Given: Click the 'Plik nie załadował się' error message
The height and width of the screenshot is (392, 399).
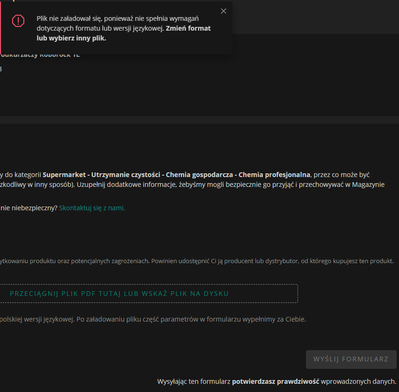Looking at the screenshot, I should [x=124, y=28].
